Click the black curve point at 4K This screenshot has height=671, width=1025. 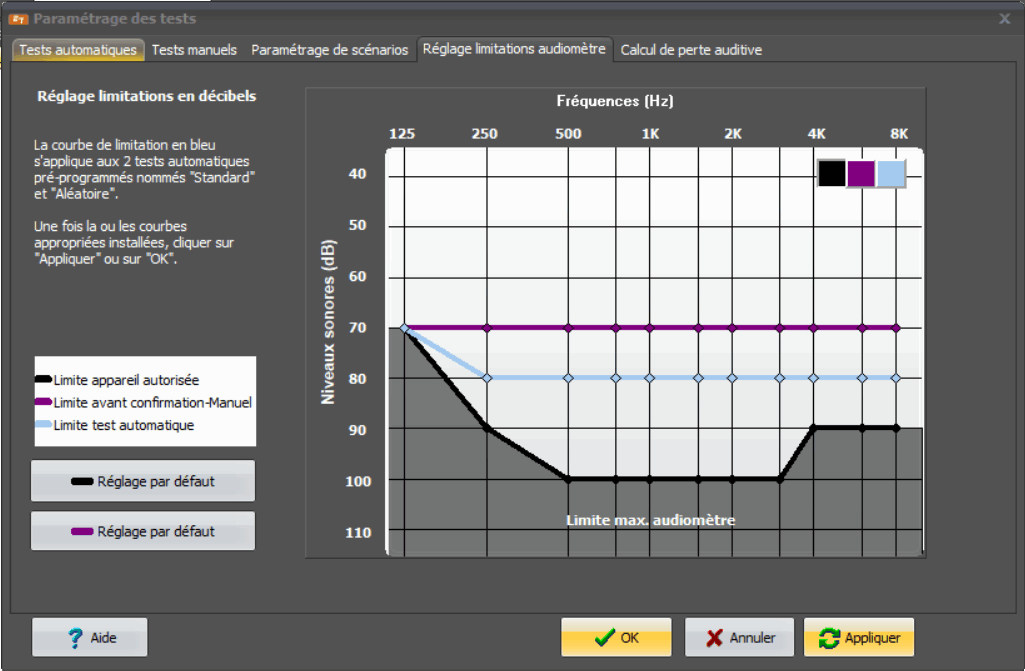(x=815, y=428)
